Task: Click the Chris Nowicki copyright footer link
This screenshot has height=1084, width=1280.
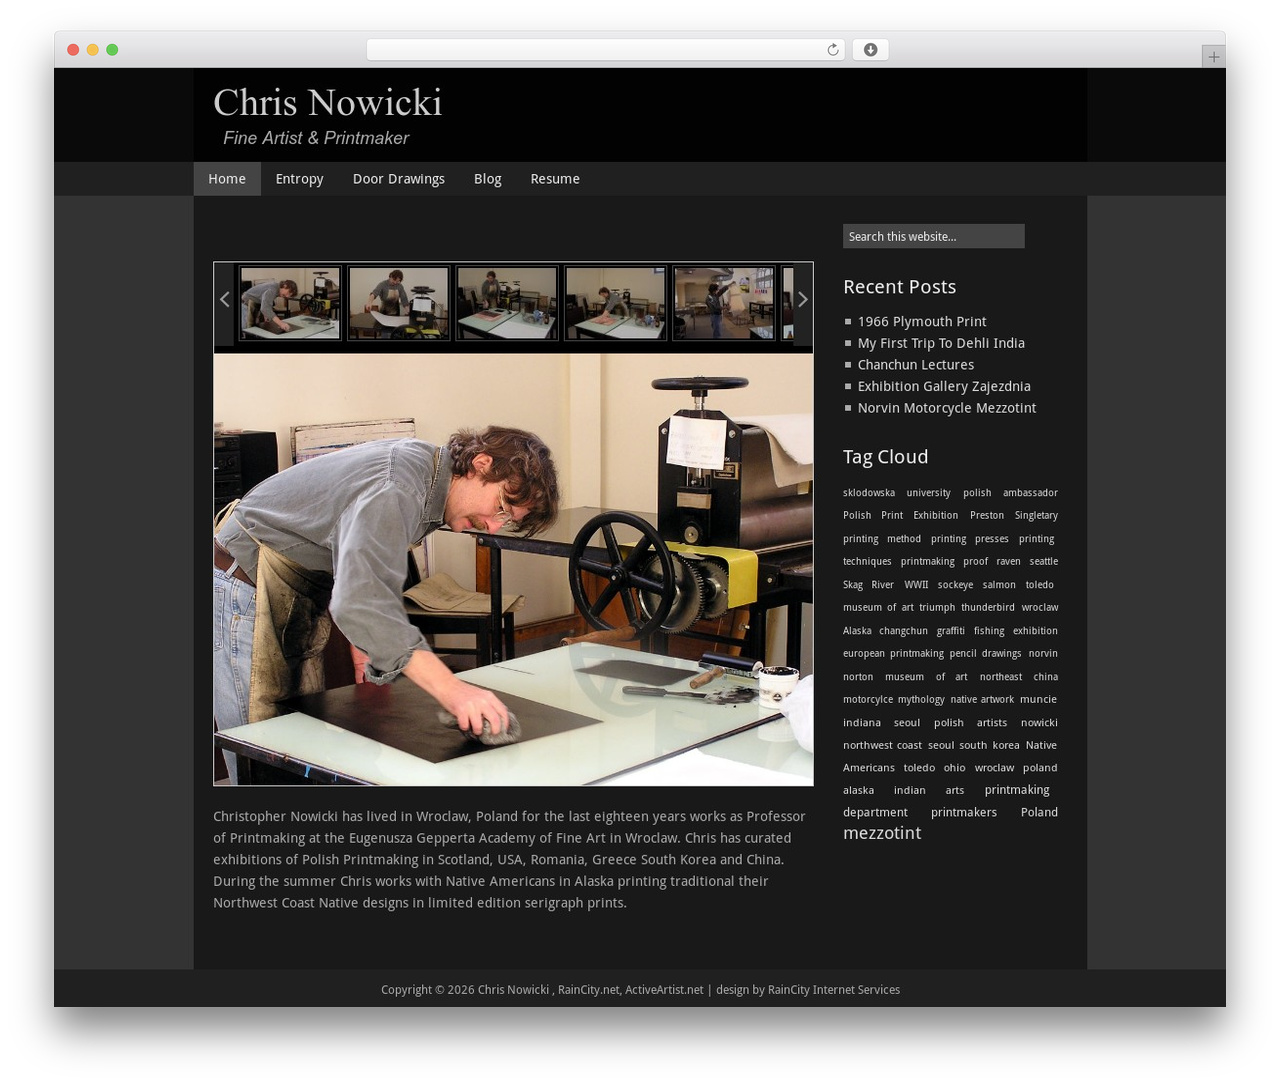Action: (x=513, y=990)
